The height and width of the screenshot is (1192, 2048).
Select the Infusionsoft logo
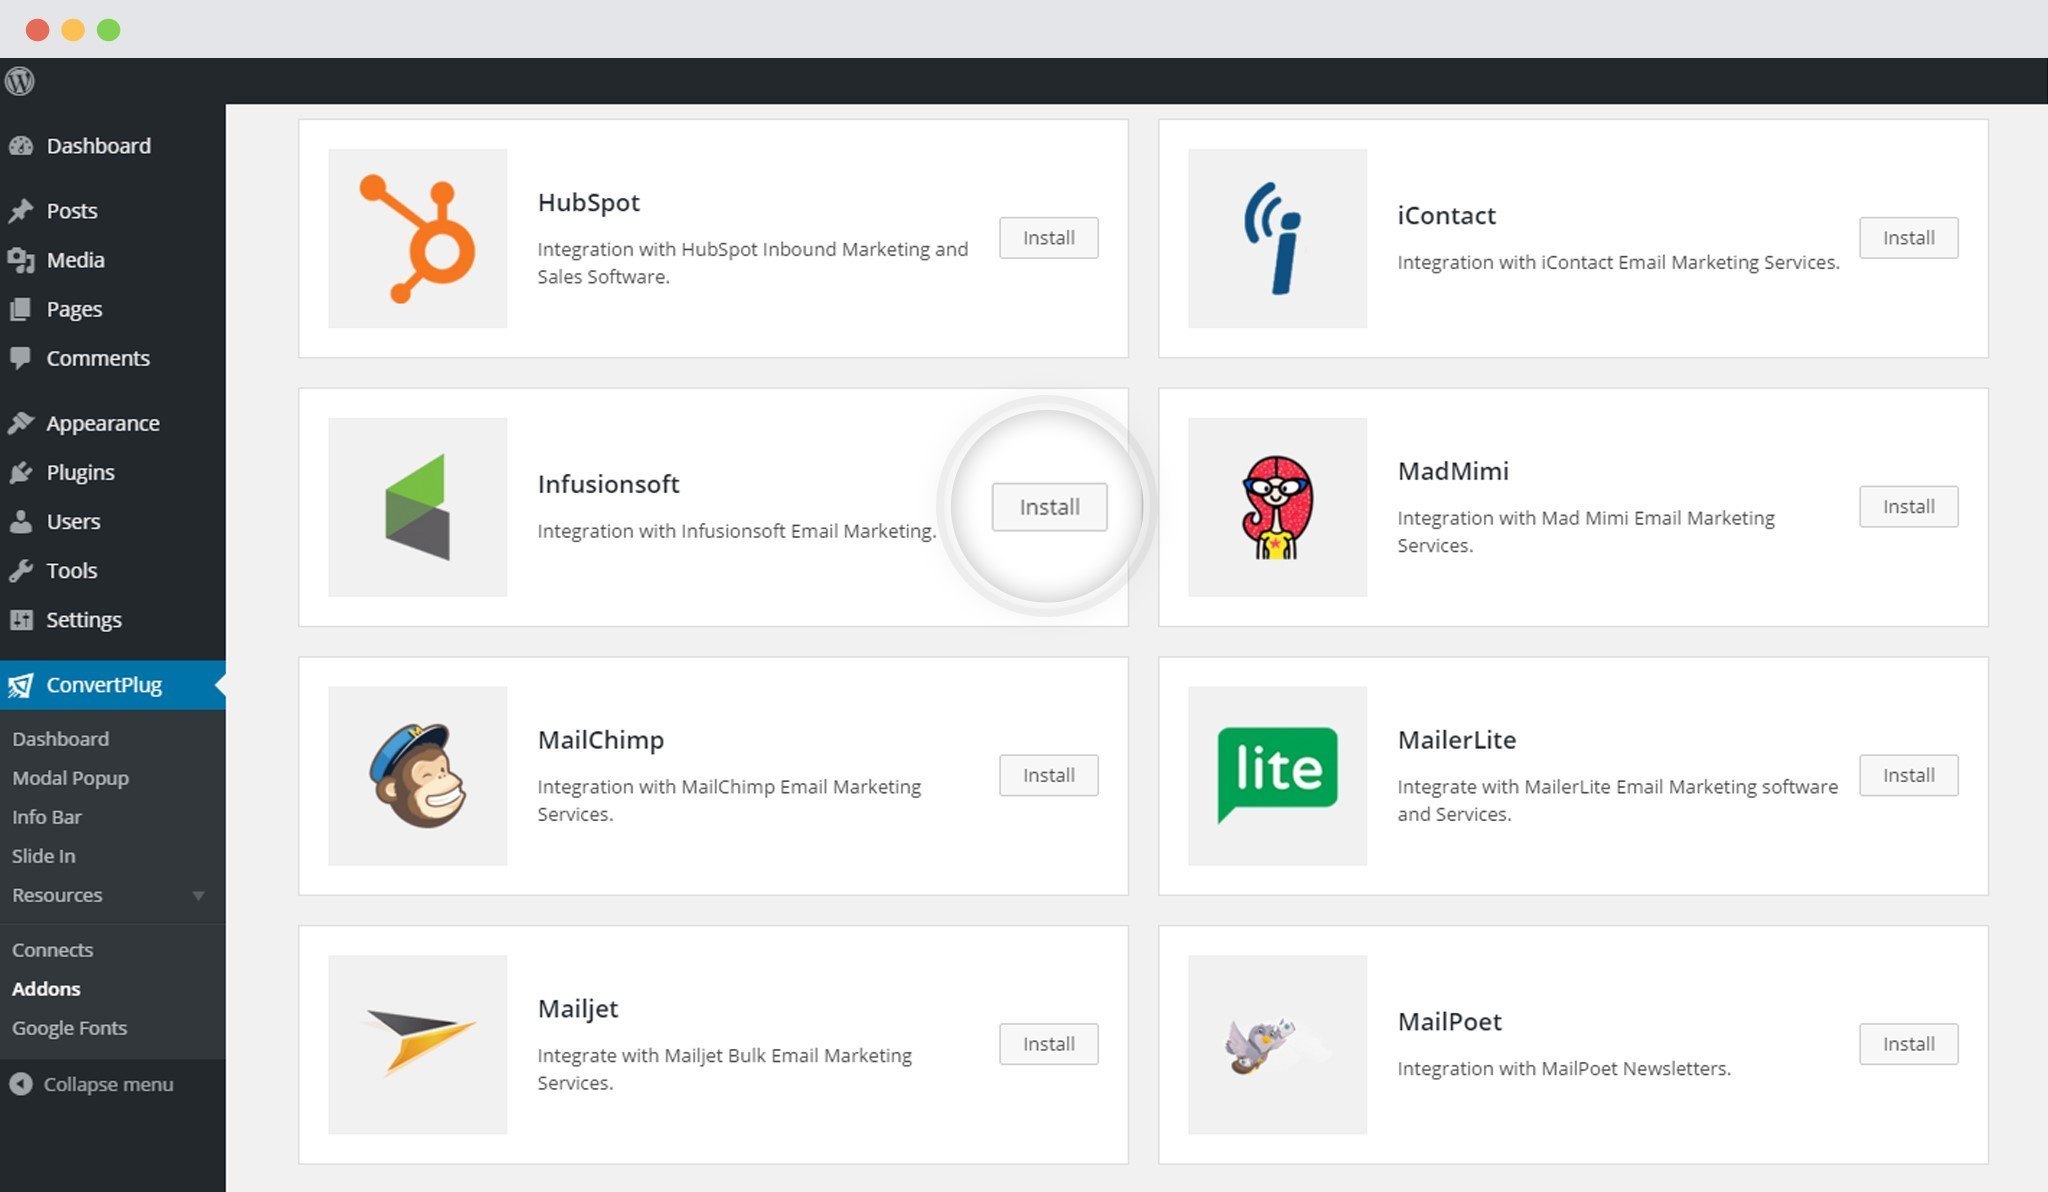416,506
